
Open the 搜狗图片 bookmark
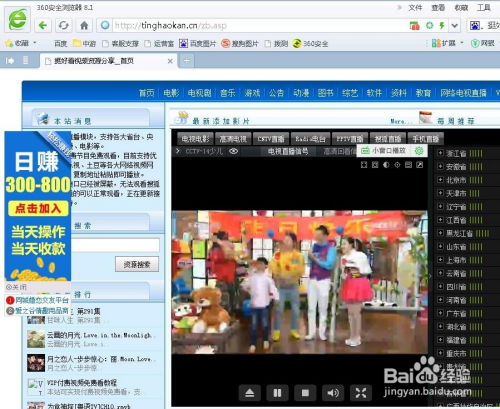pyautogui.click(x=240, y=43)
